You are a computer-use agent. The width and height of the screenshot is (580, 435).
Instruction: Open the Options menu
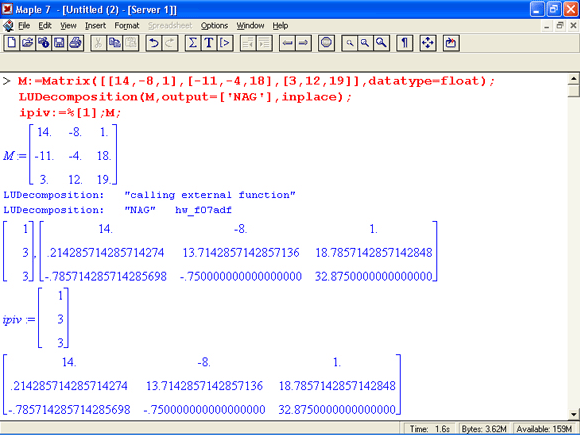click(x=214, y=26)
